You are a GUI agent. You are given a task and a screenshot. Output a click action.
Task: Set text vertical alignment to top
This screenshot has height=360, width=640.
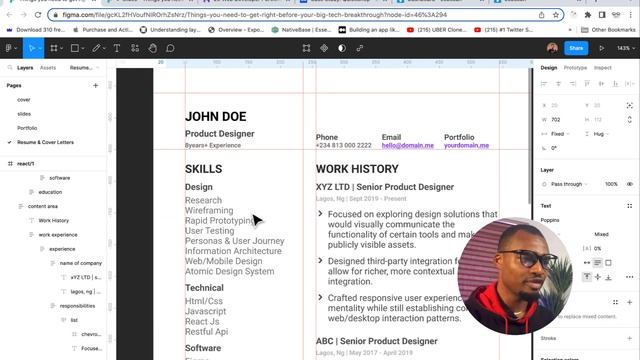point(587,277)
